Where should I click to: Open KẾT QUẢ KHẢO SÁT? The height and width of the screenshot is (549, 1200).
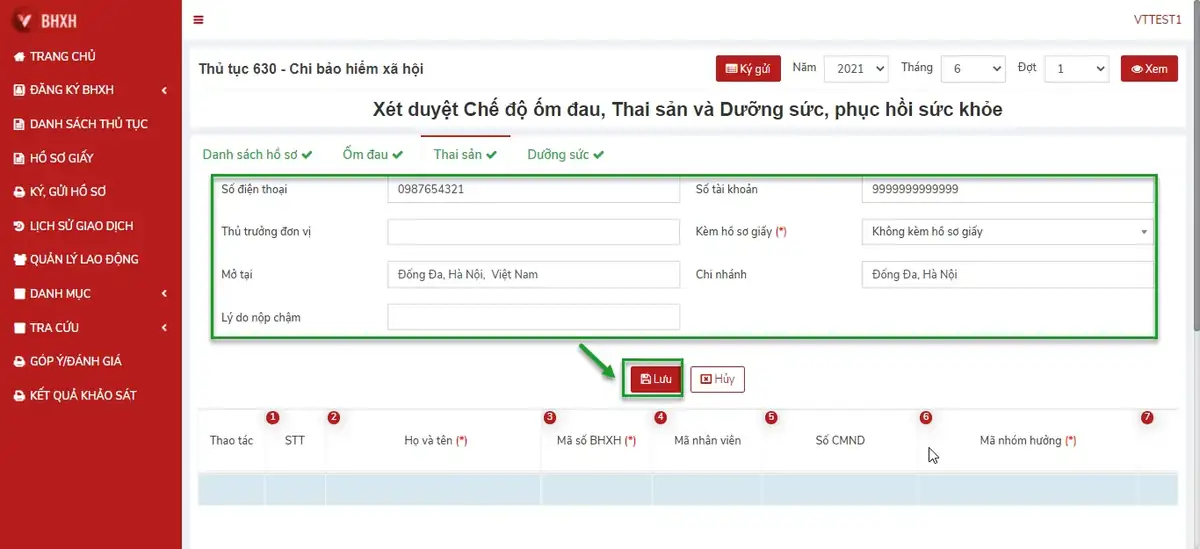pyautogui.click(x=83, y=395)
